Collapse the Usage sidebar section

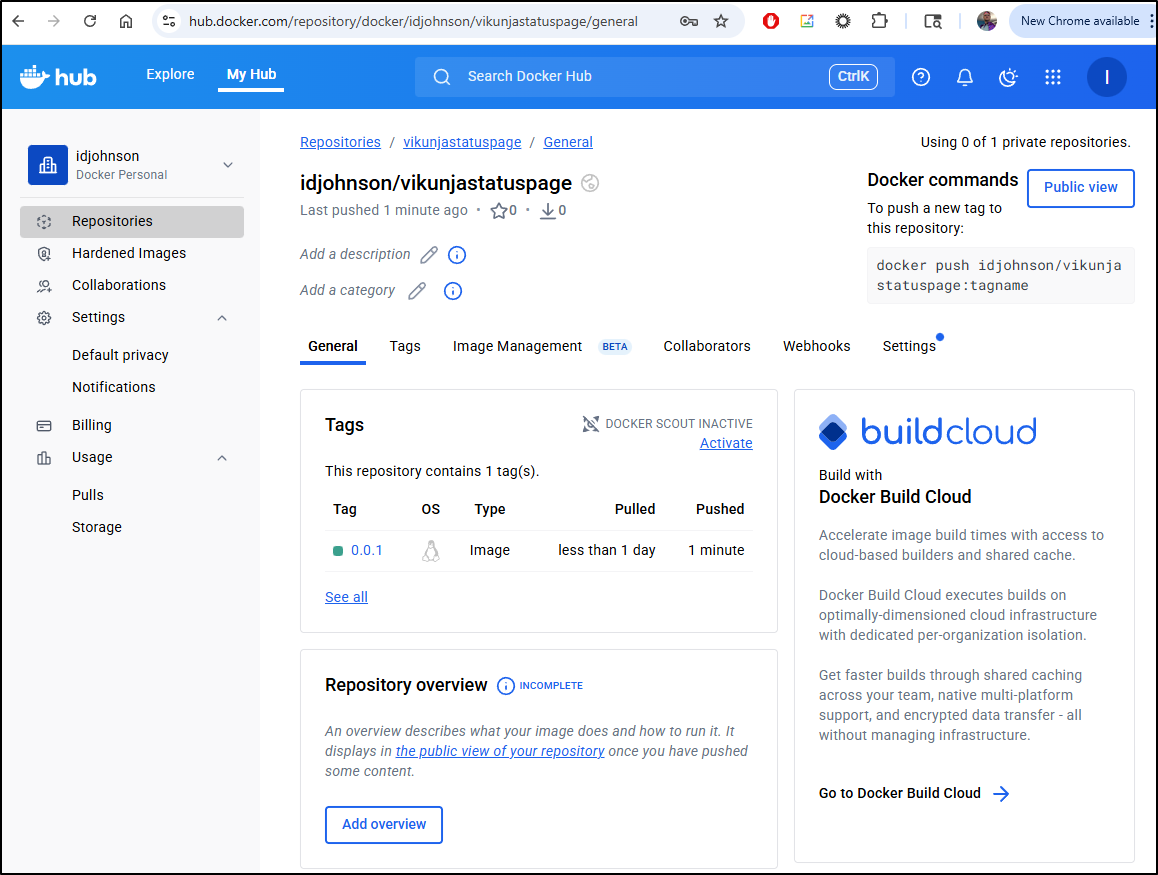(x=222, y=458)
